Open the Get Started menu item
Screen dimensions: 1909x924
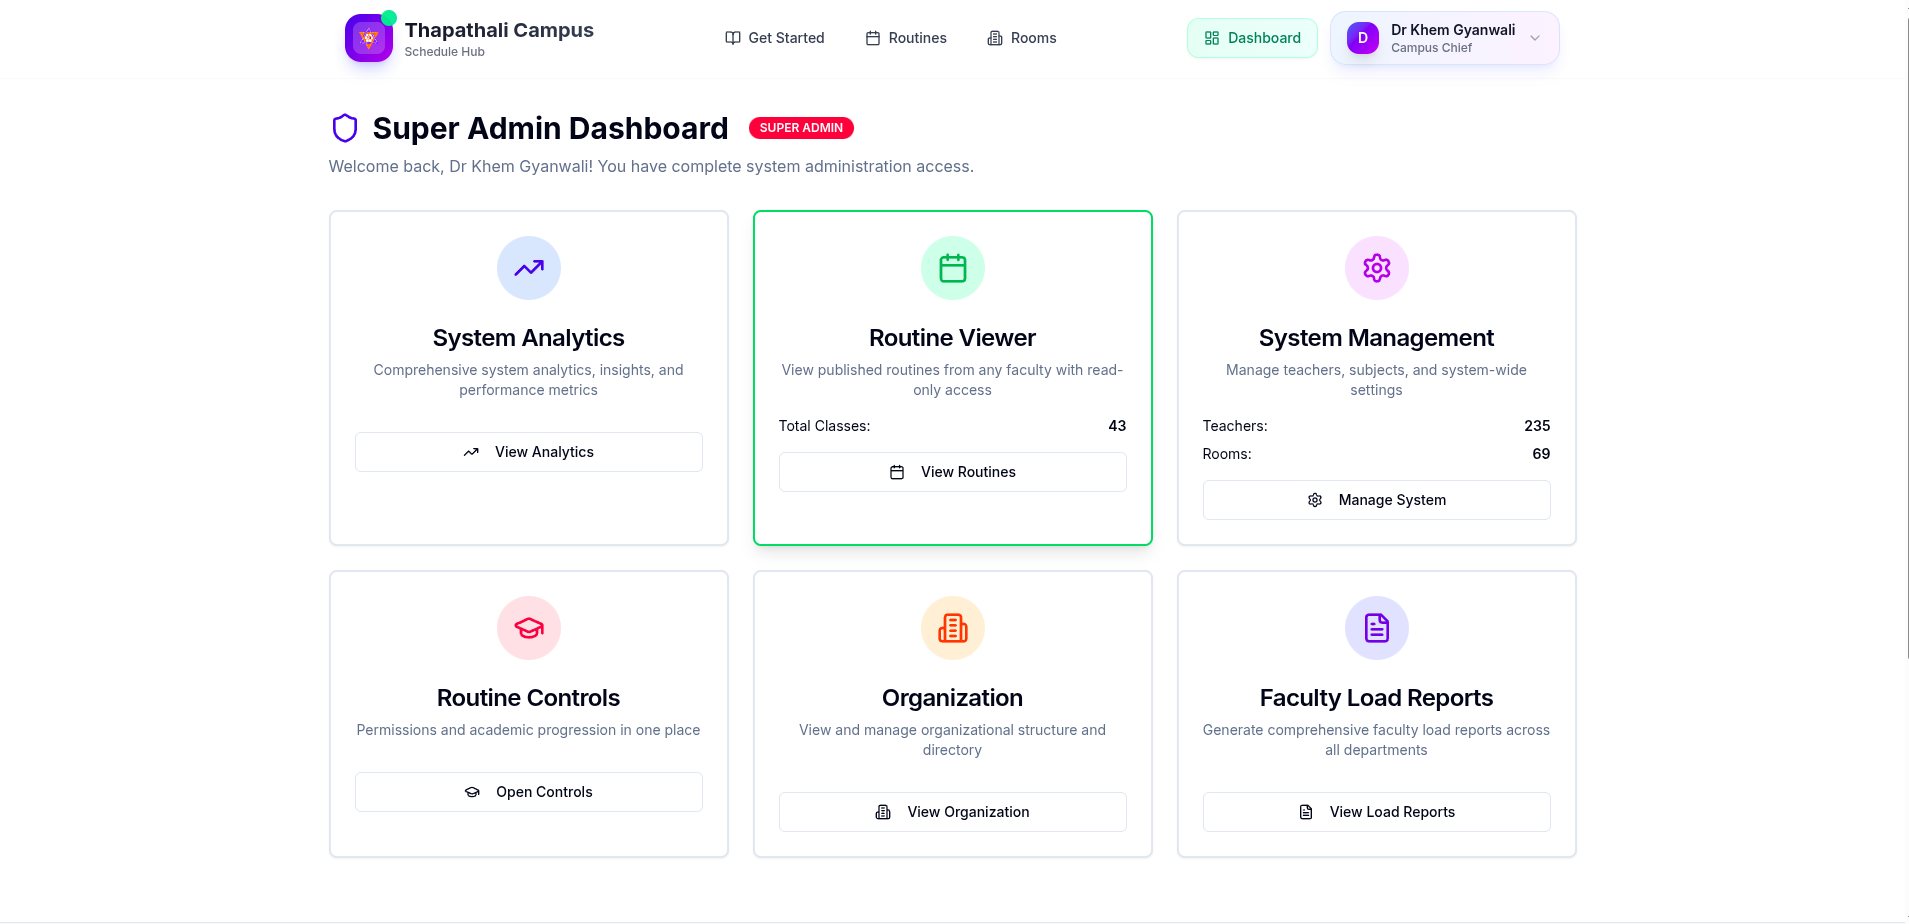click(x=775, y=38)
